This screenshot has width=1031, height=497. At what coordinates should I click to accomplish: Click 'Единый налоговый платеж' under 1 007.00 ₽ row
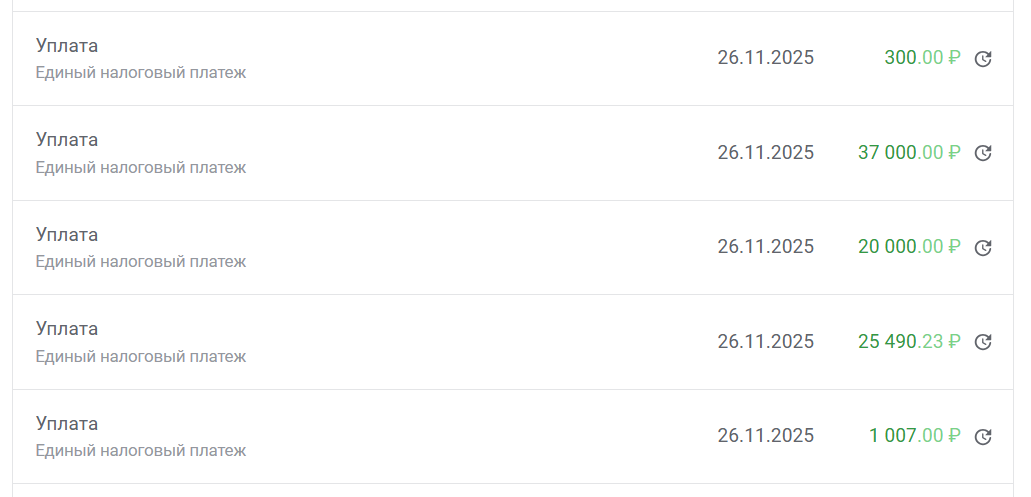coord(141,451)
